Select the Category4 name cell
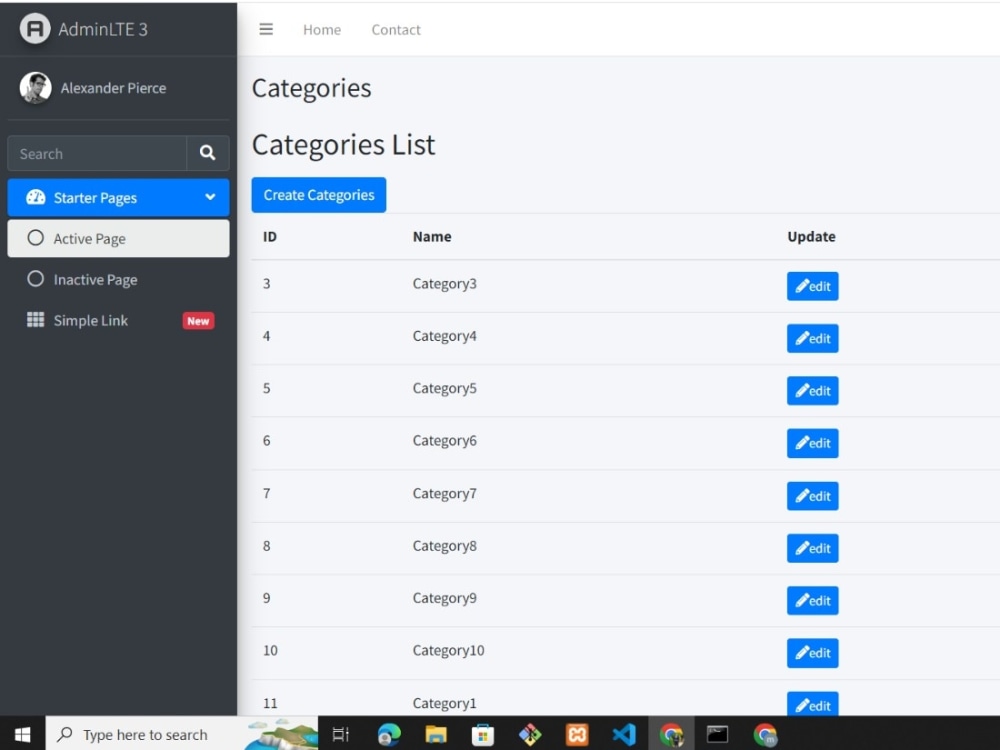Image resolution: width=1000 pixels, height=750 pixels. (x=445, y=336)
